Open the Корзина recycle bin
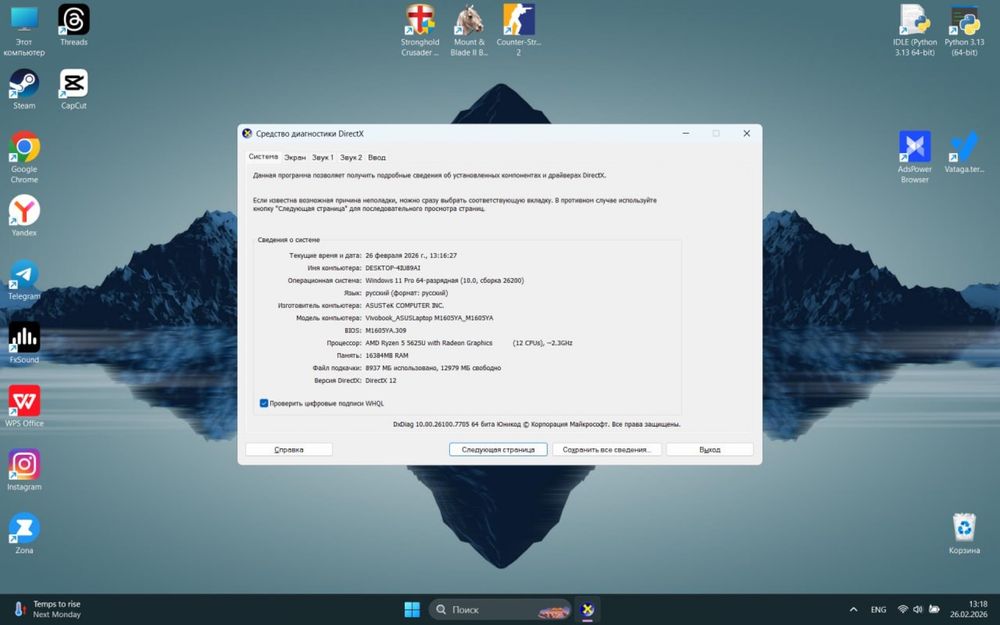 [964, 533]
